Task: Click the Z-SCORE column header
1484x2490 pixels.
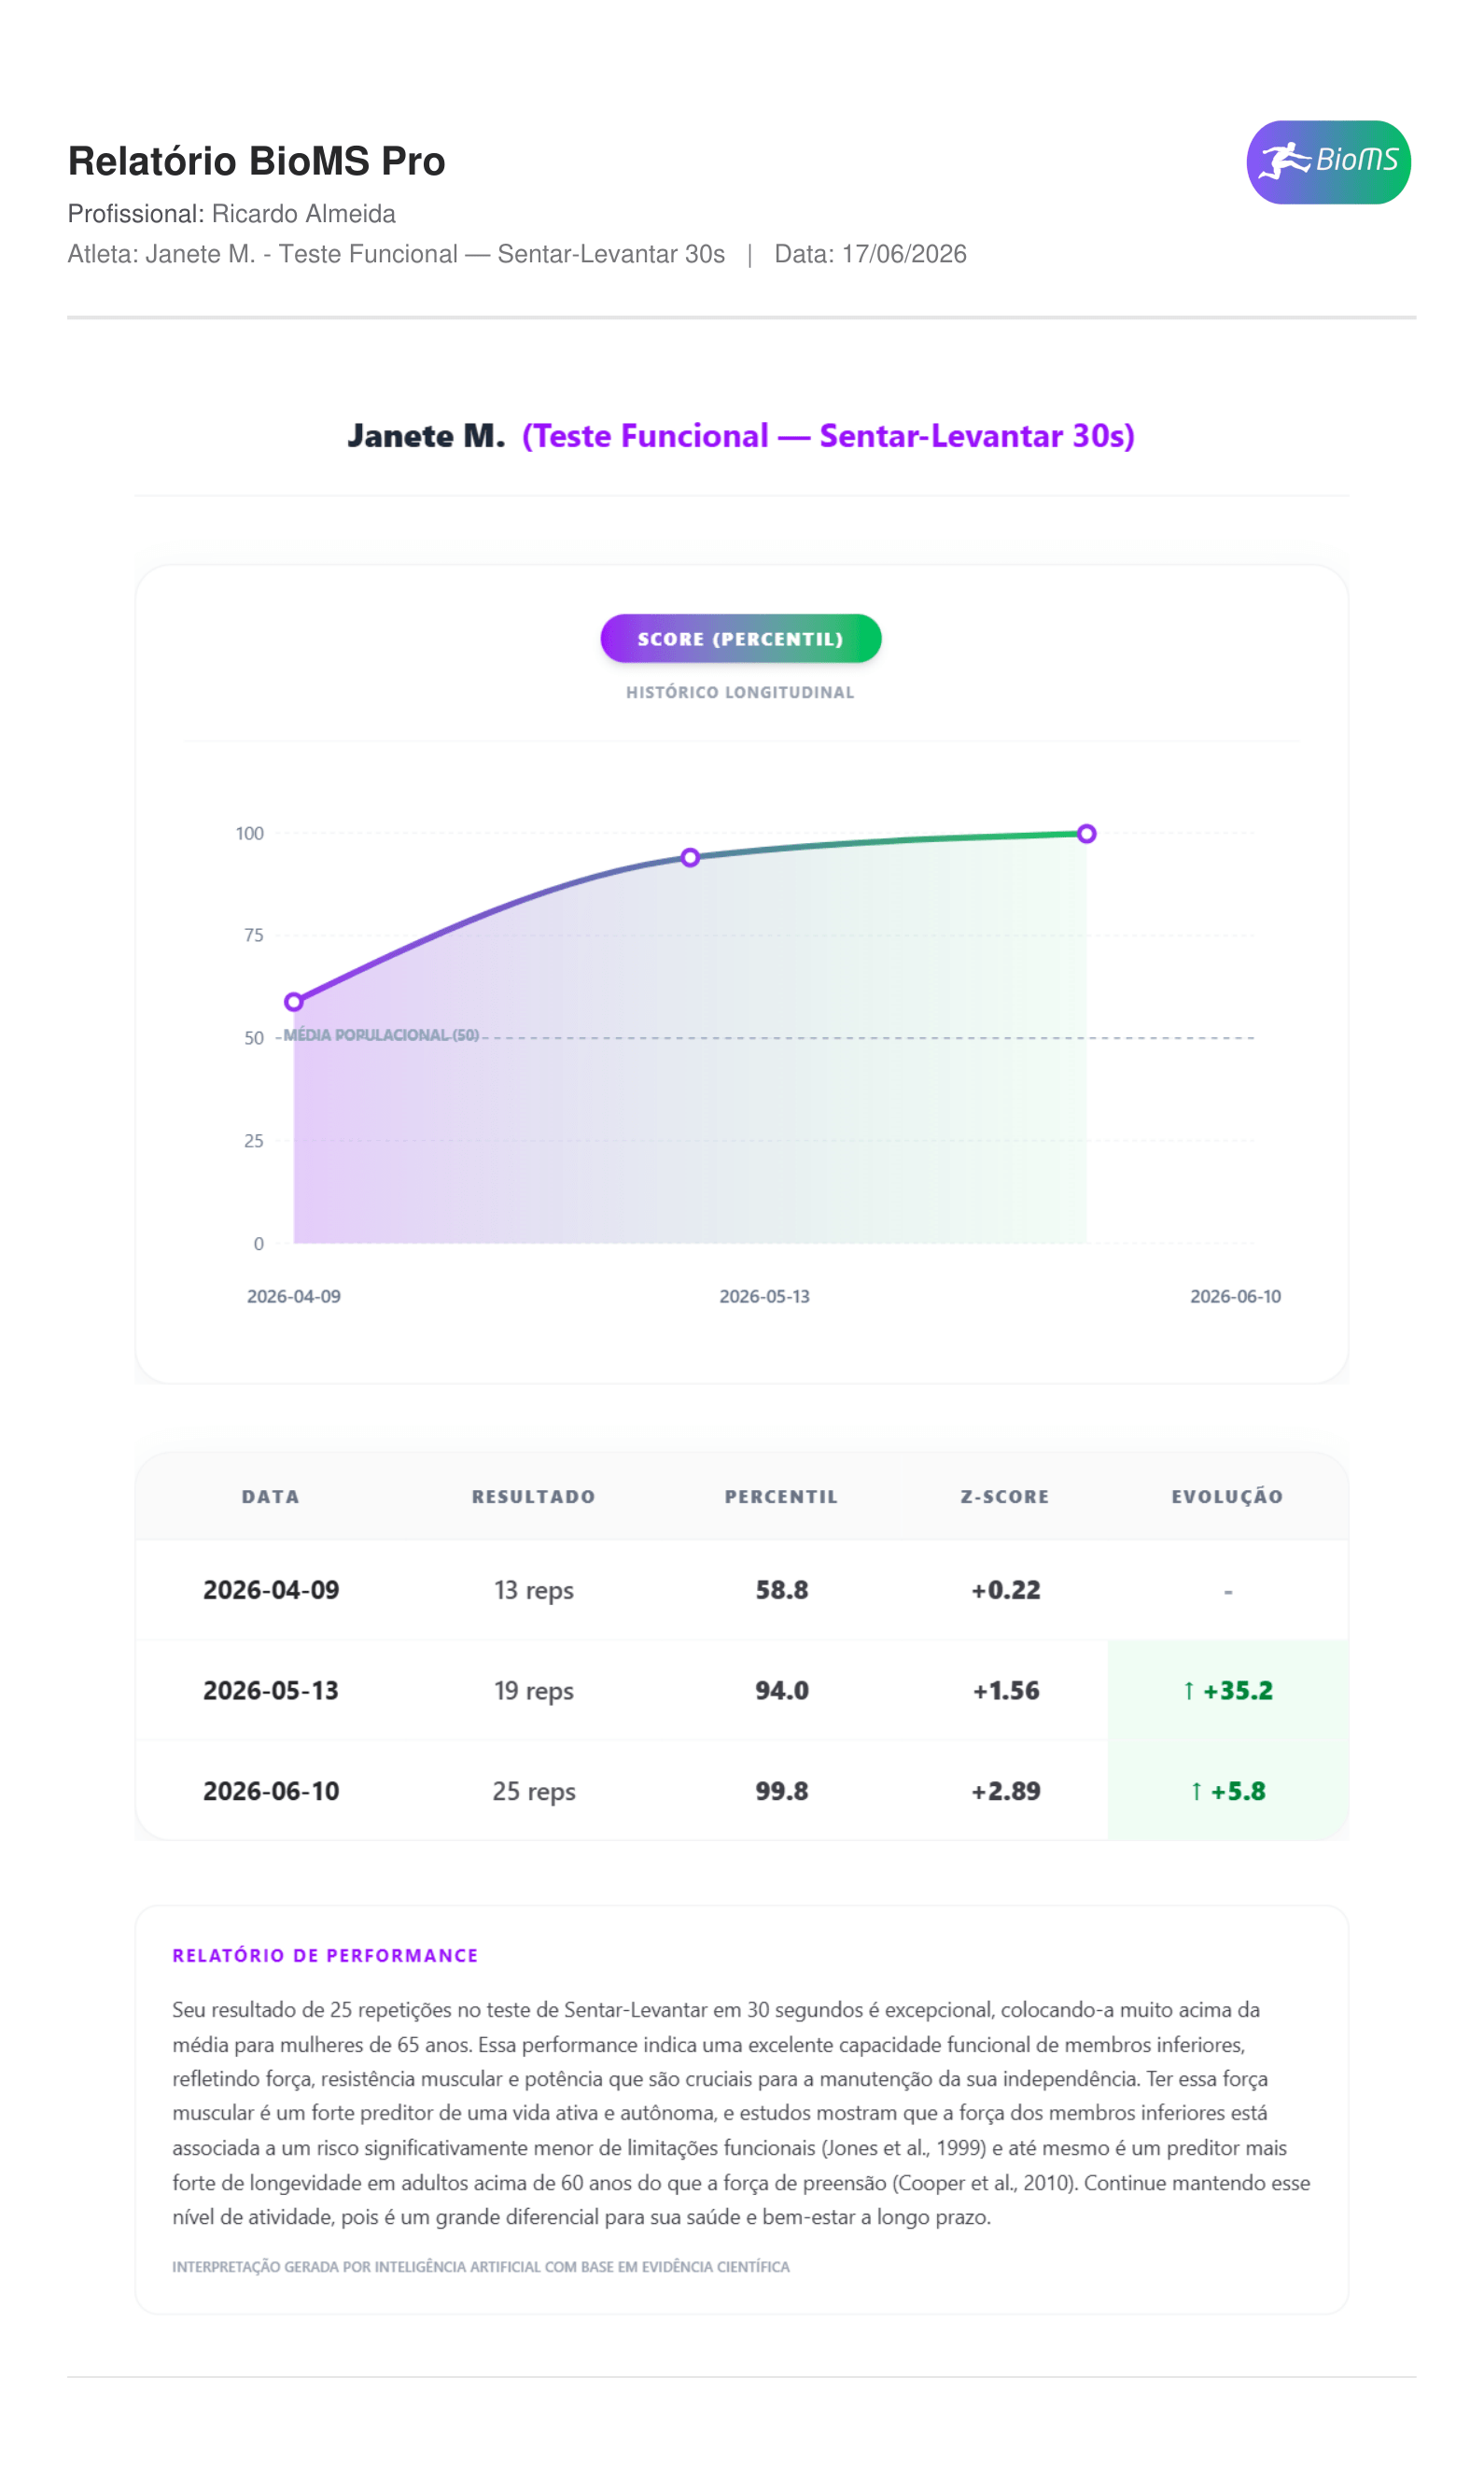Action: [1005, 1496]
